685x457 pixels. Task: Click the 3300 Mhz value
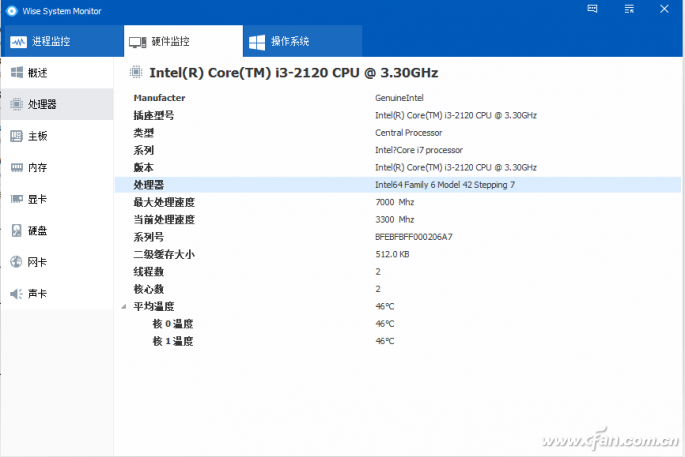[394, 219]
